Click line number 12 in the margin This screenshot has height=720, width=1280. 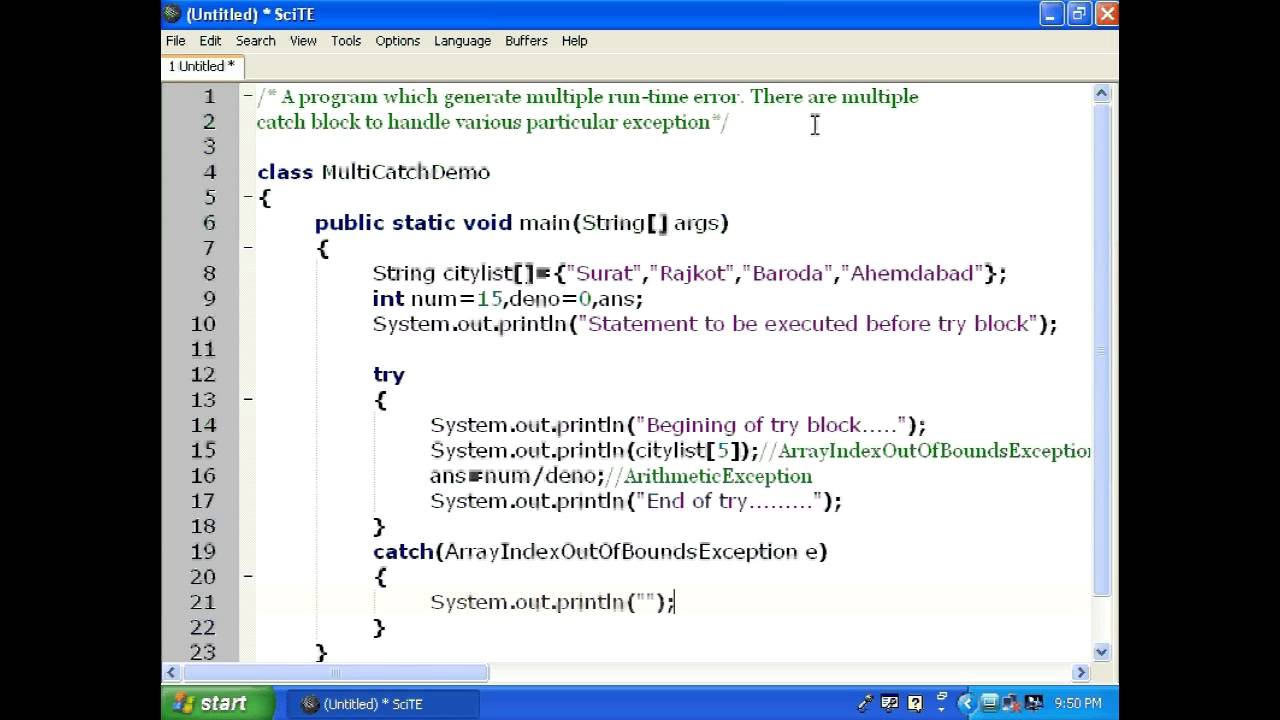point(203,374)
